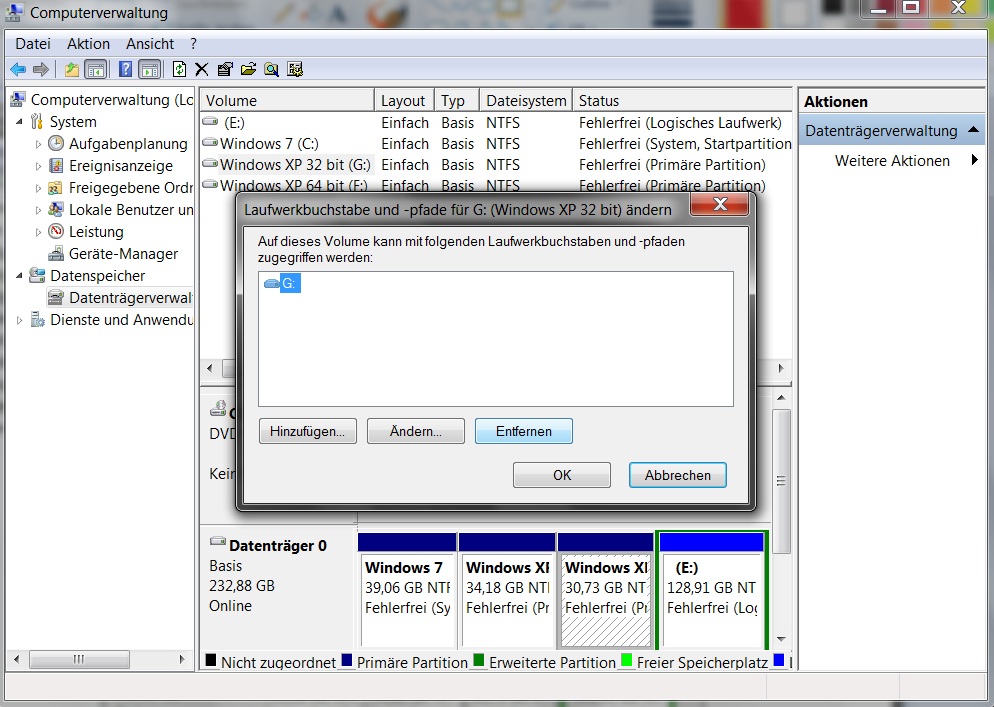Open the Aktion menu

tap(88, 44)
